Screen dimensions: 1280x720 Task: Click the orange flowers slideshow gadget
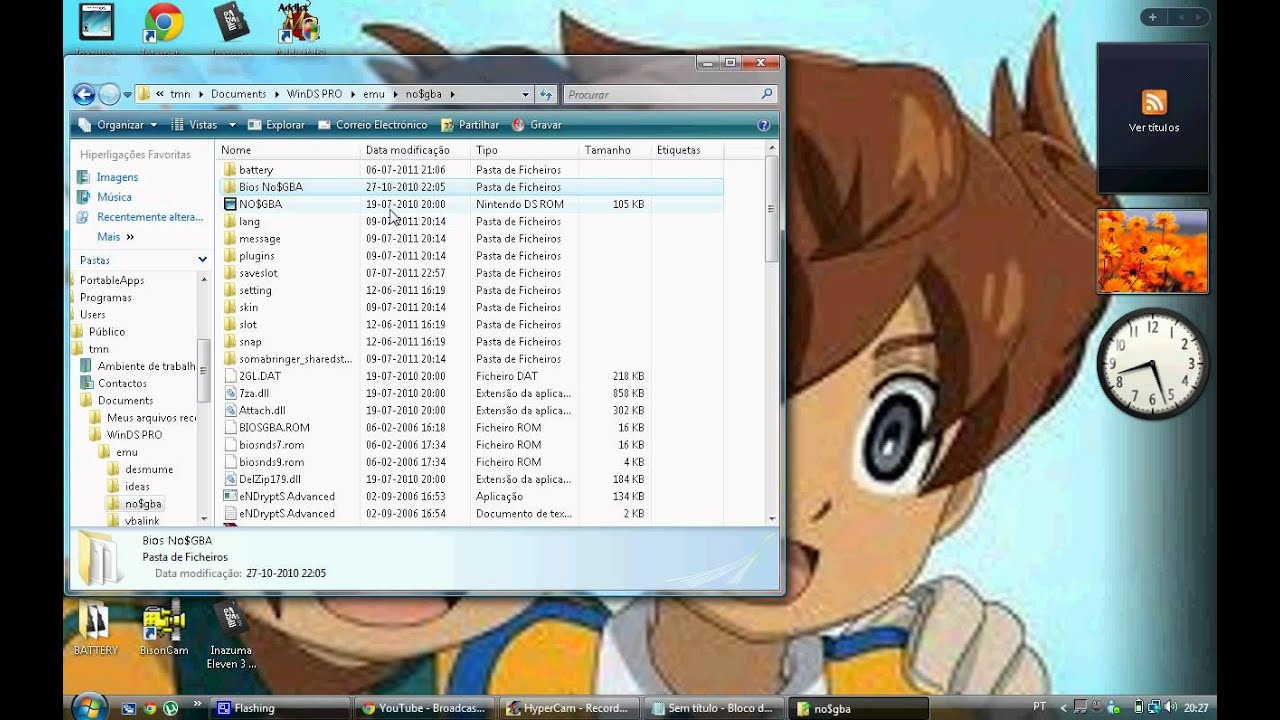[x=1152, y=251]
